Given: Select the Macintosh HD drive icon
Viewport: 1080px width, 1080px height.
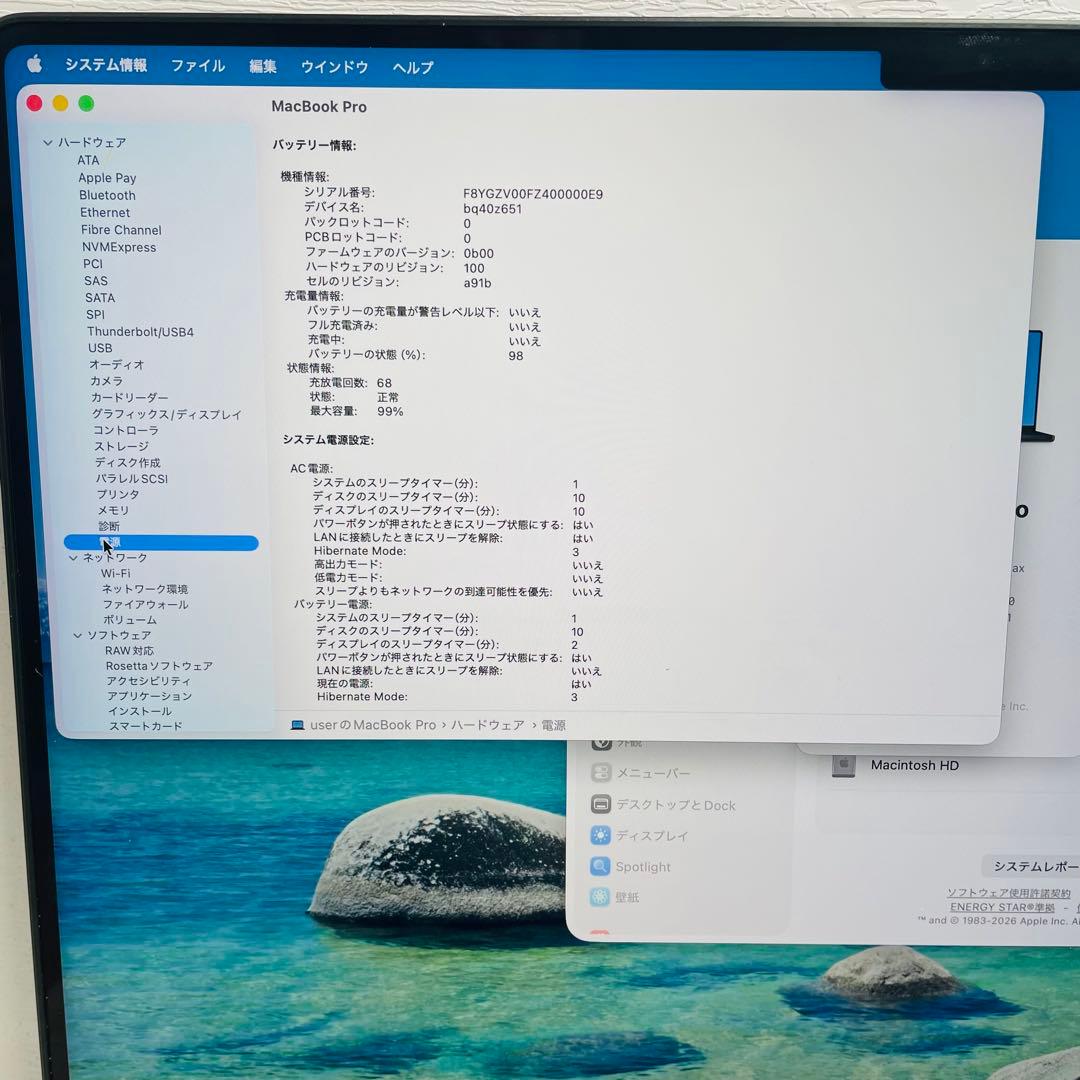Looking at the screenshot, I should 843,764.
